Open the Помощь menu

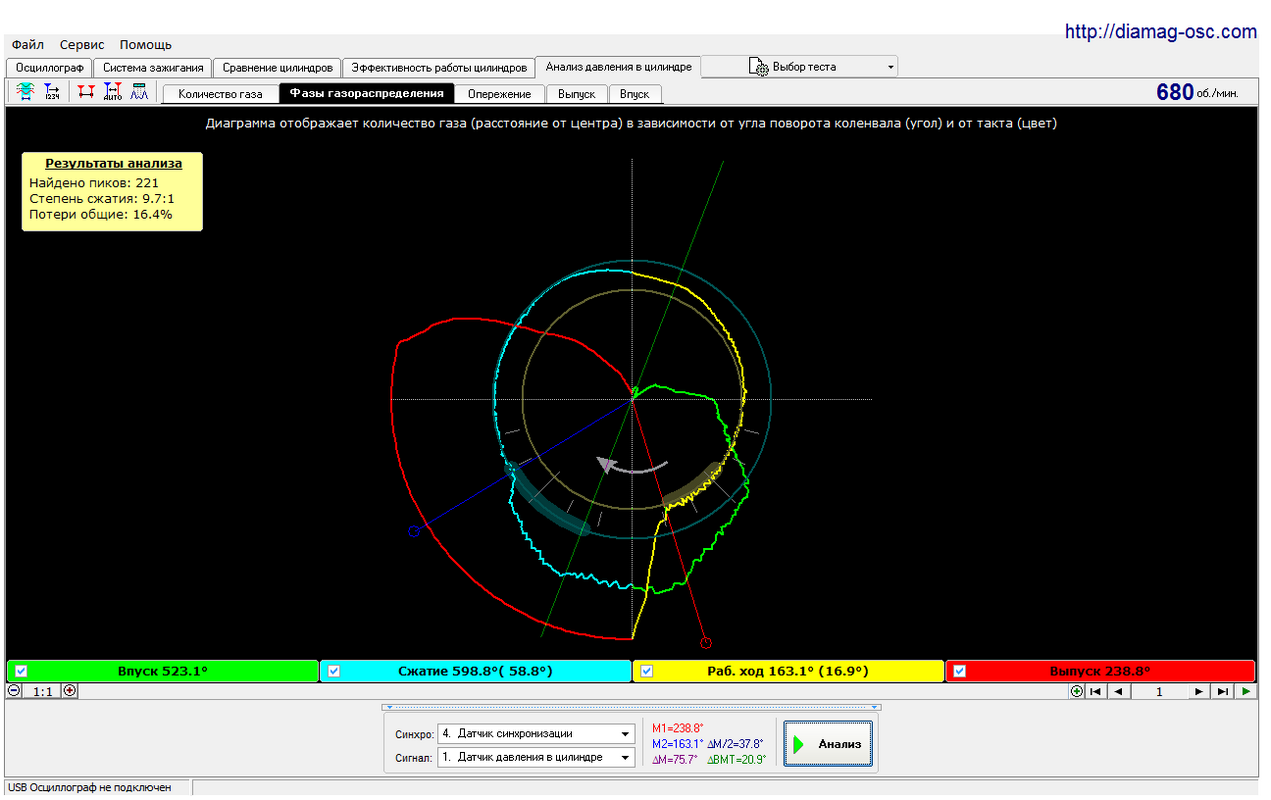click(146, 45)
